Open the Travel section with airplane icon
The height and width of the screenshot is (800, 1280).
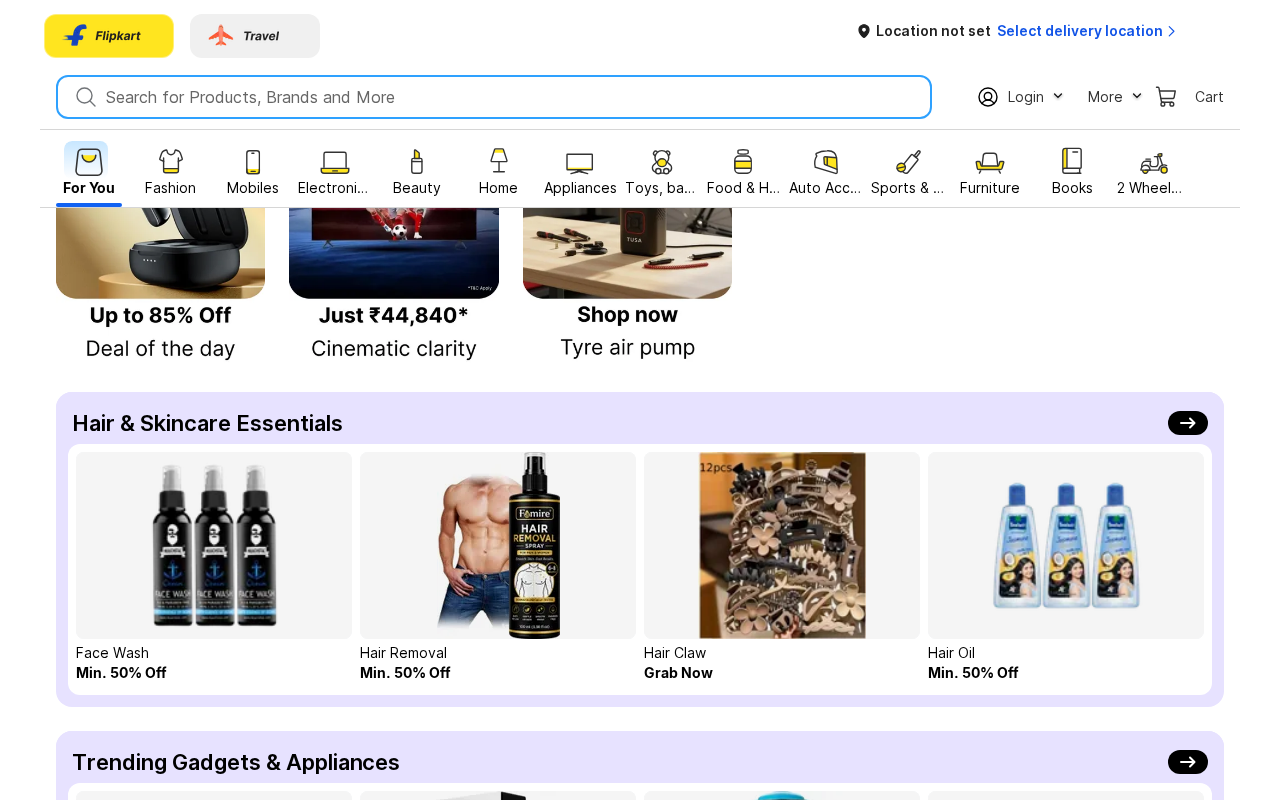pyautogui.click(x=255, y=36)
